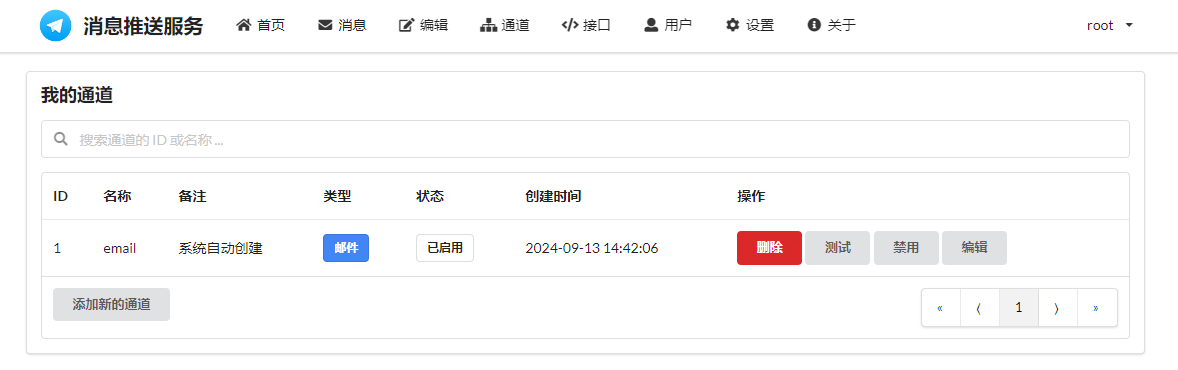Click the user silhouette icon
This screenshot has height=370, width=1178.
651,25
